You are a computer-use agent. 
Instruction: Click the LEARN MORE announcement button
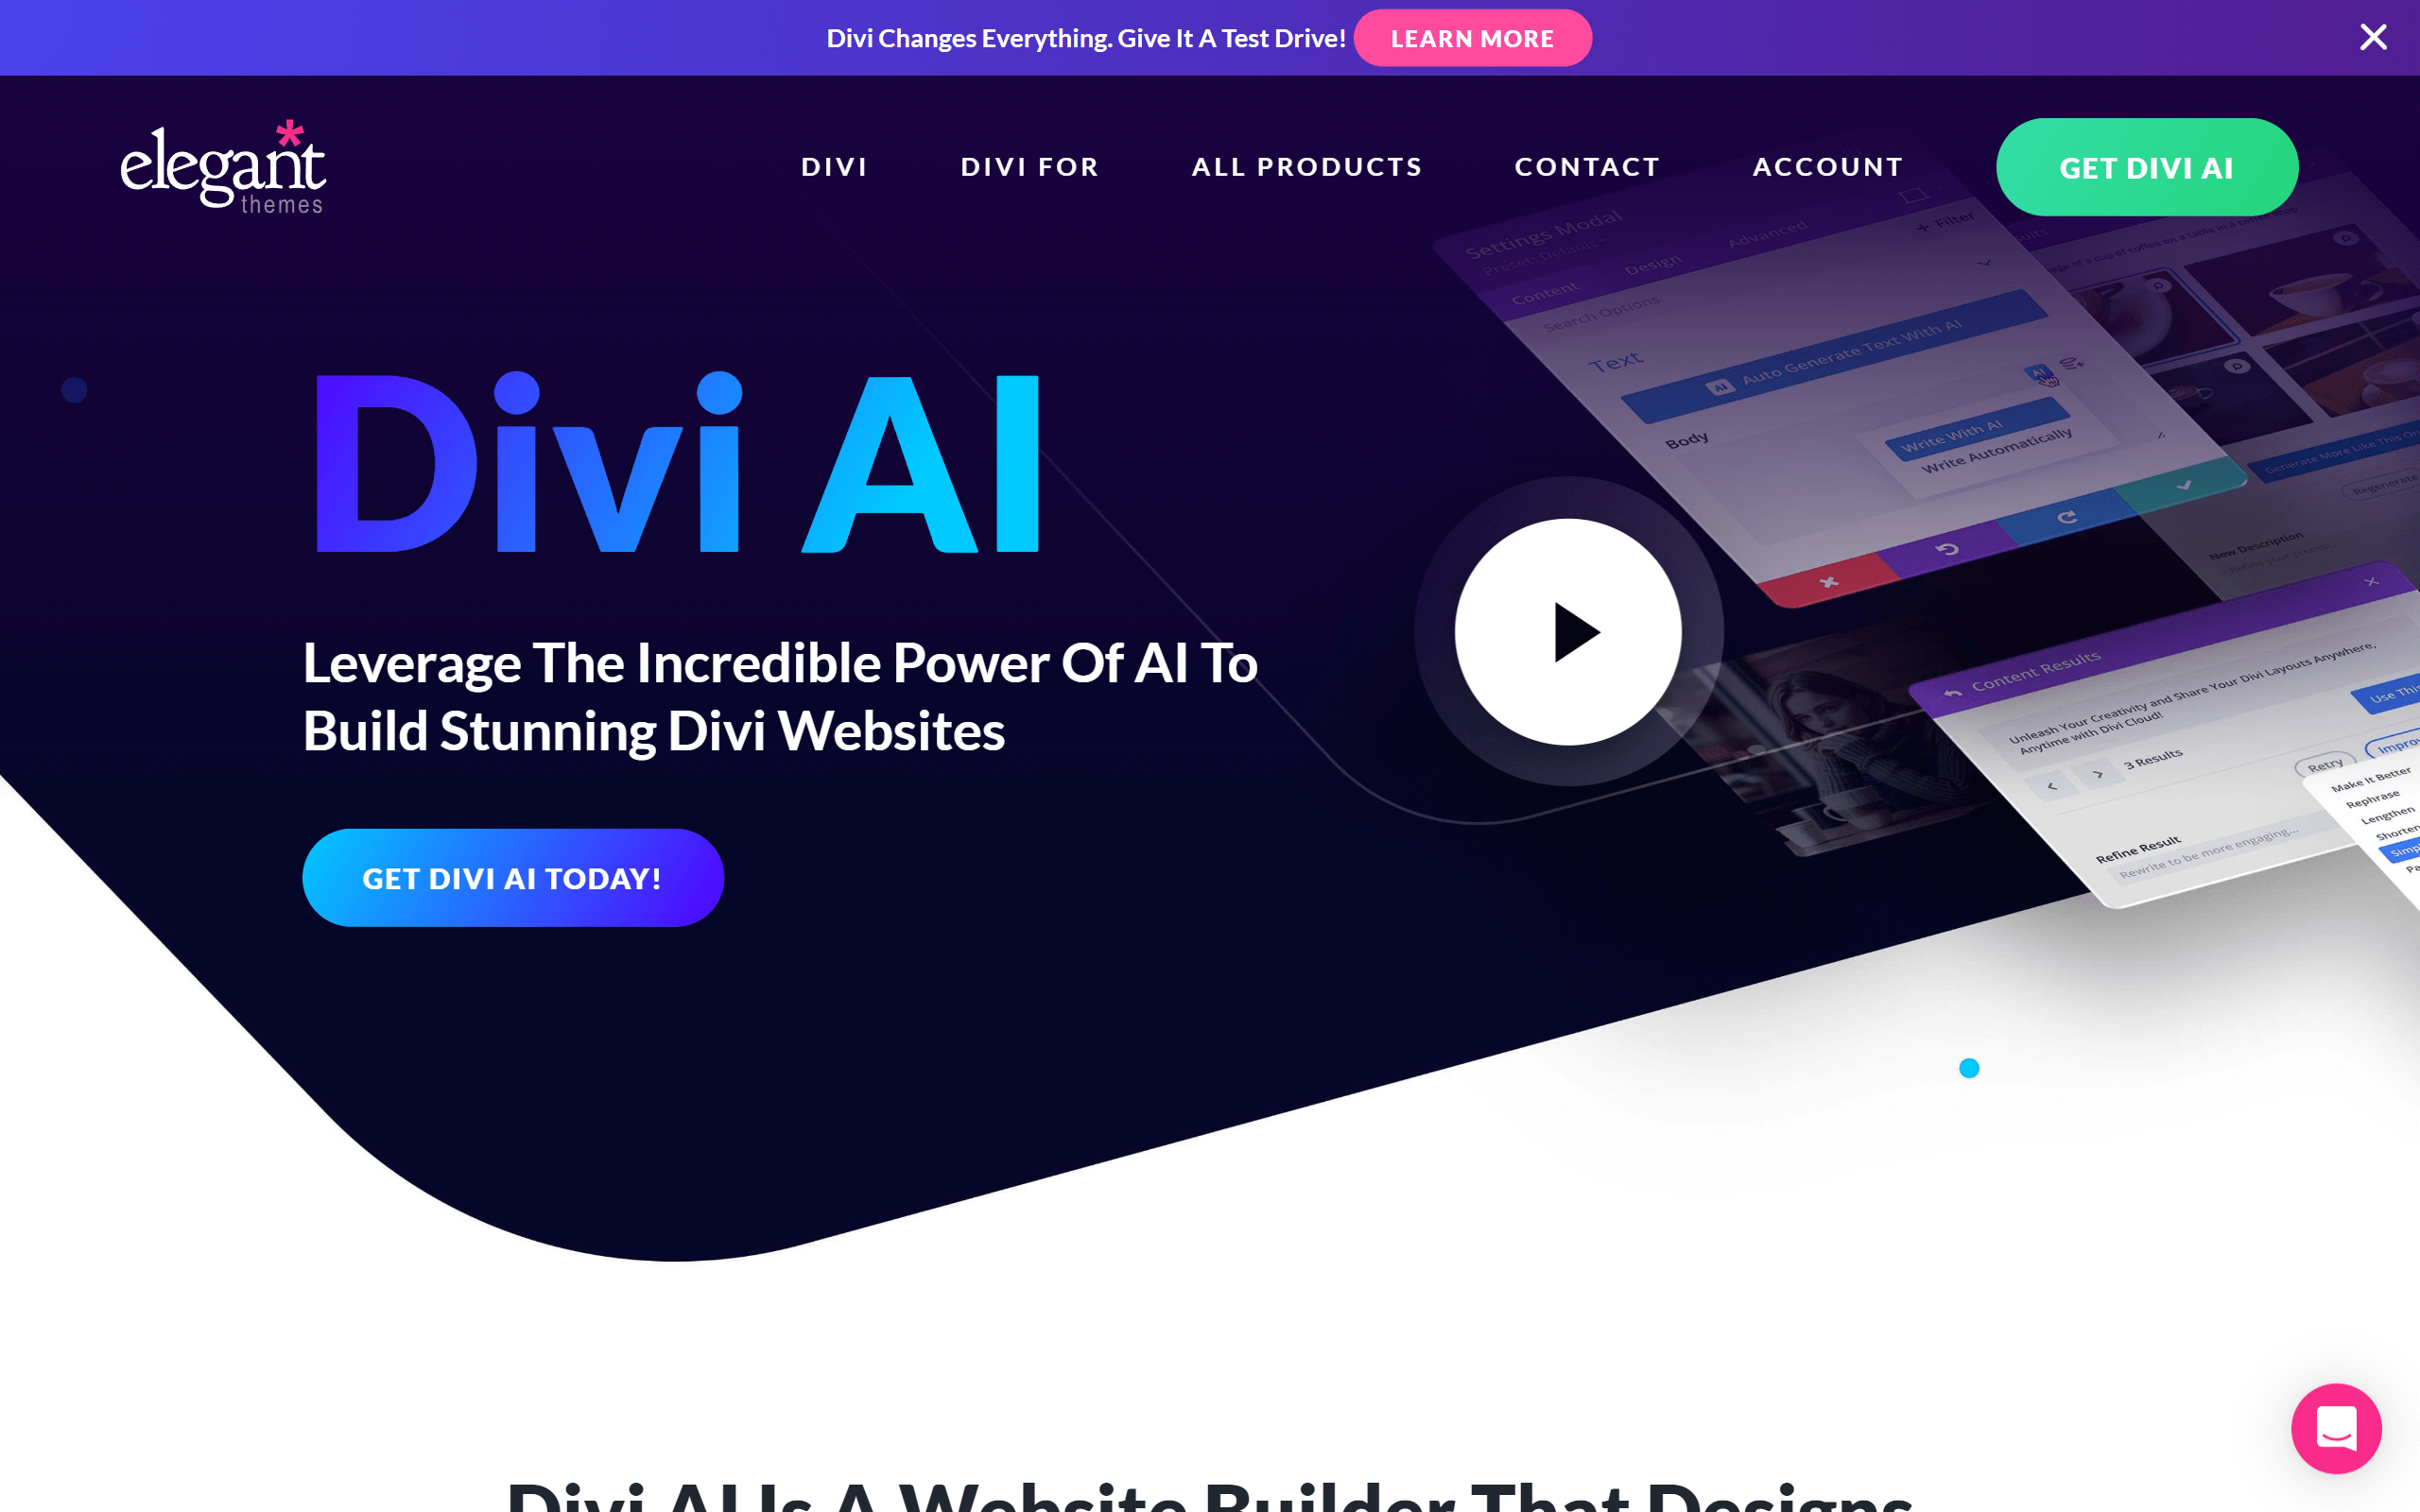tap(1472, 37)
